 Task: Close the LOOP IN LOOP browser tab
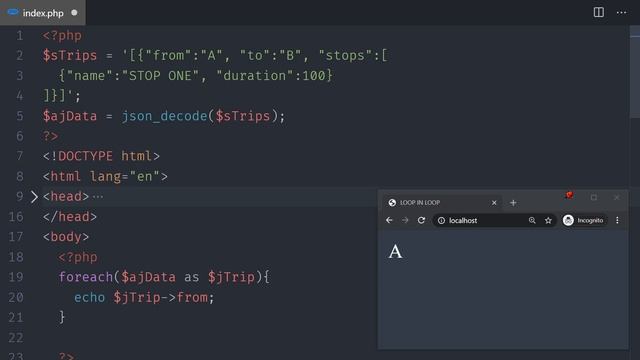click(x=494, y=202)
